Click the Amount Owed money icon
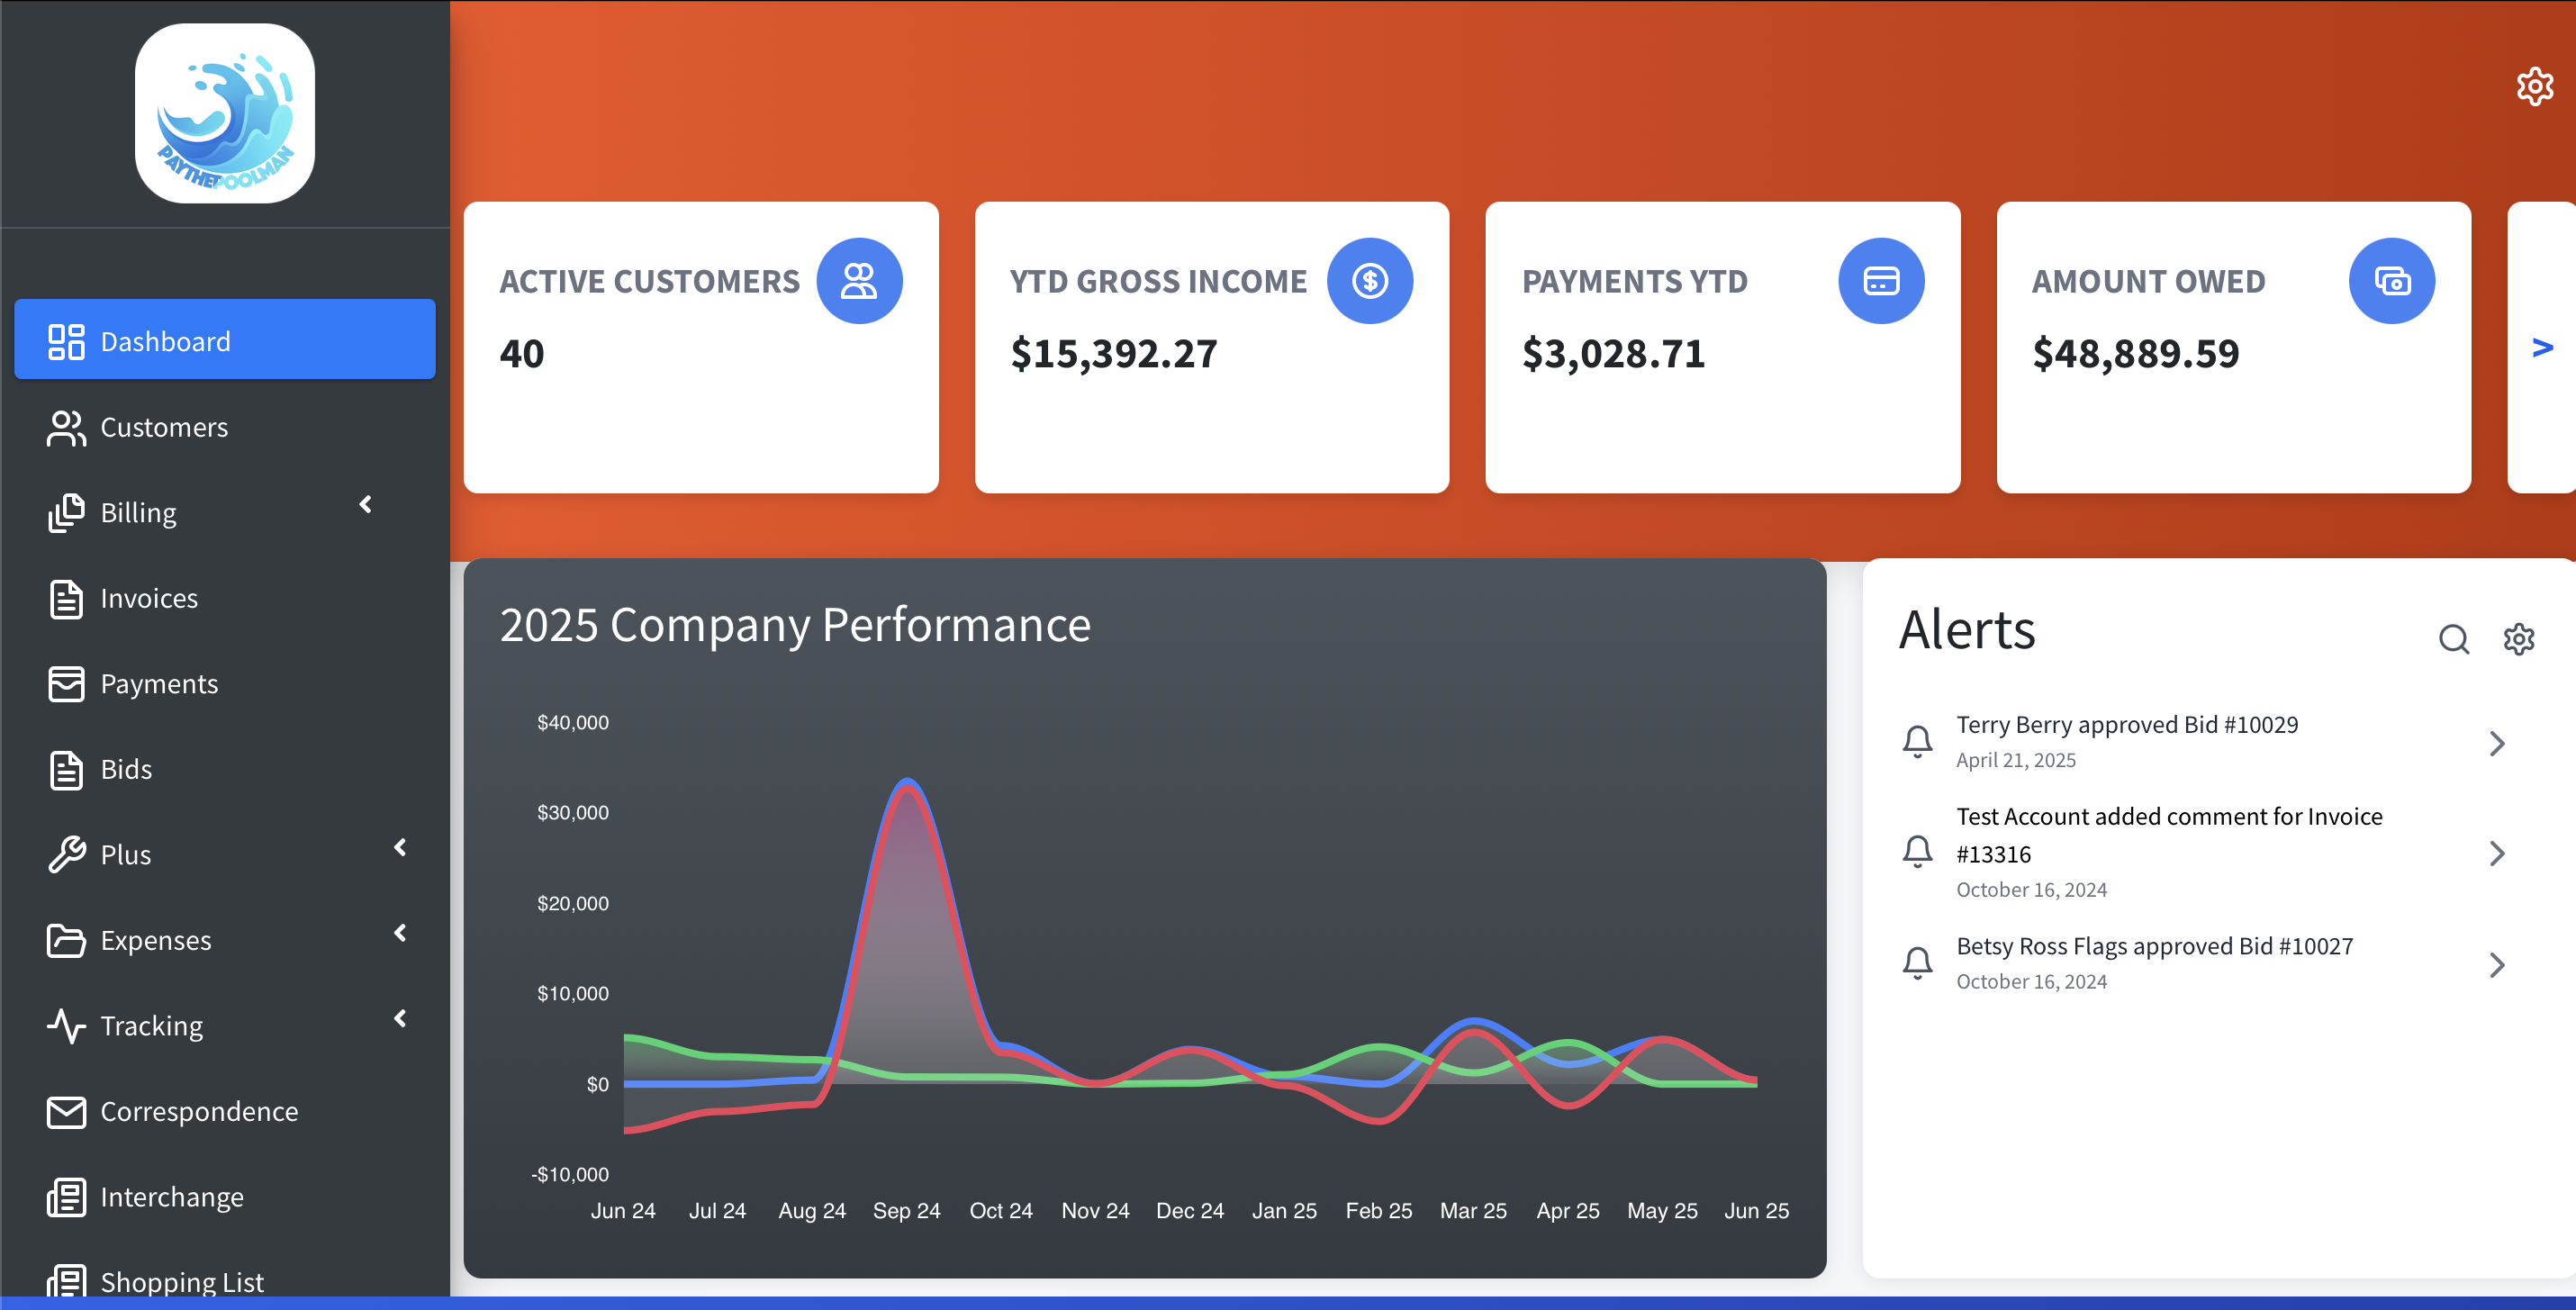The image size is (2576, 1310). pyautogui.click(x=2391, y=281)
